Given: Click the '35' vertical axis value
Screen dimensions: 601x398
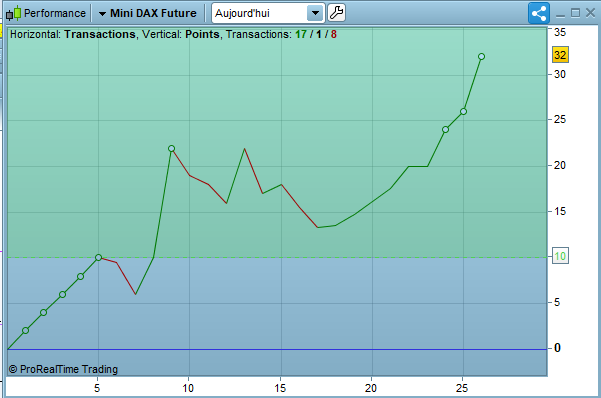Looking at the screenshot, I should point(560,32).
